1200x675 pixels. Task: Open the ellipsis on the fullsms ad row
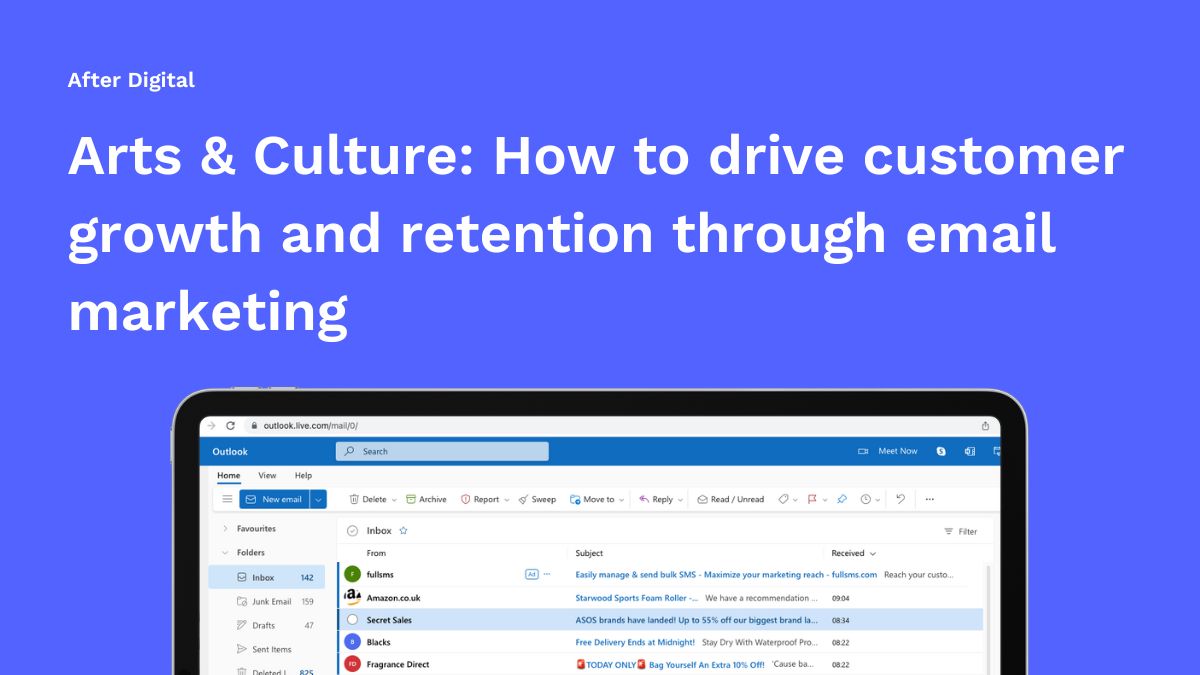click(x=547, y=574)
